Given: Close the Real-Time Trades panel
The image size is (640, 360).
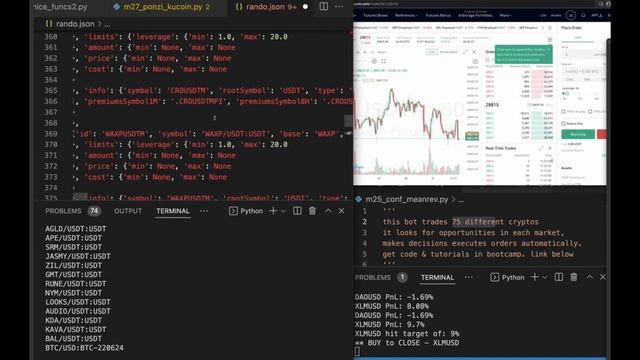Looking at the screenshot, I should (550, 149).
